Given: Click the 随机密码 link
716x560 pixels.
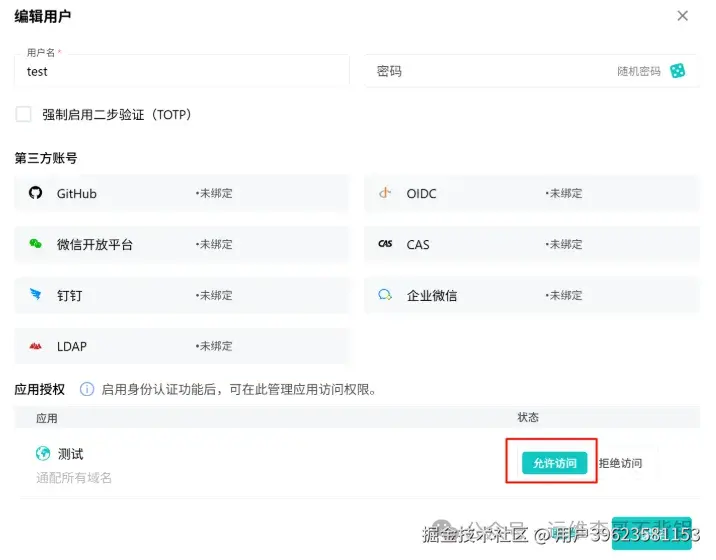Looking at the screenshot, I should 638,71.
